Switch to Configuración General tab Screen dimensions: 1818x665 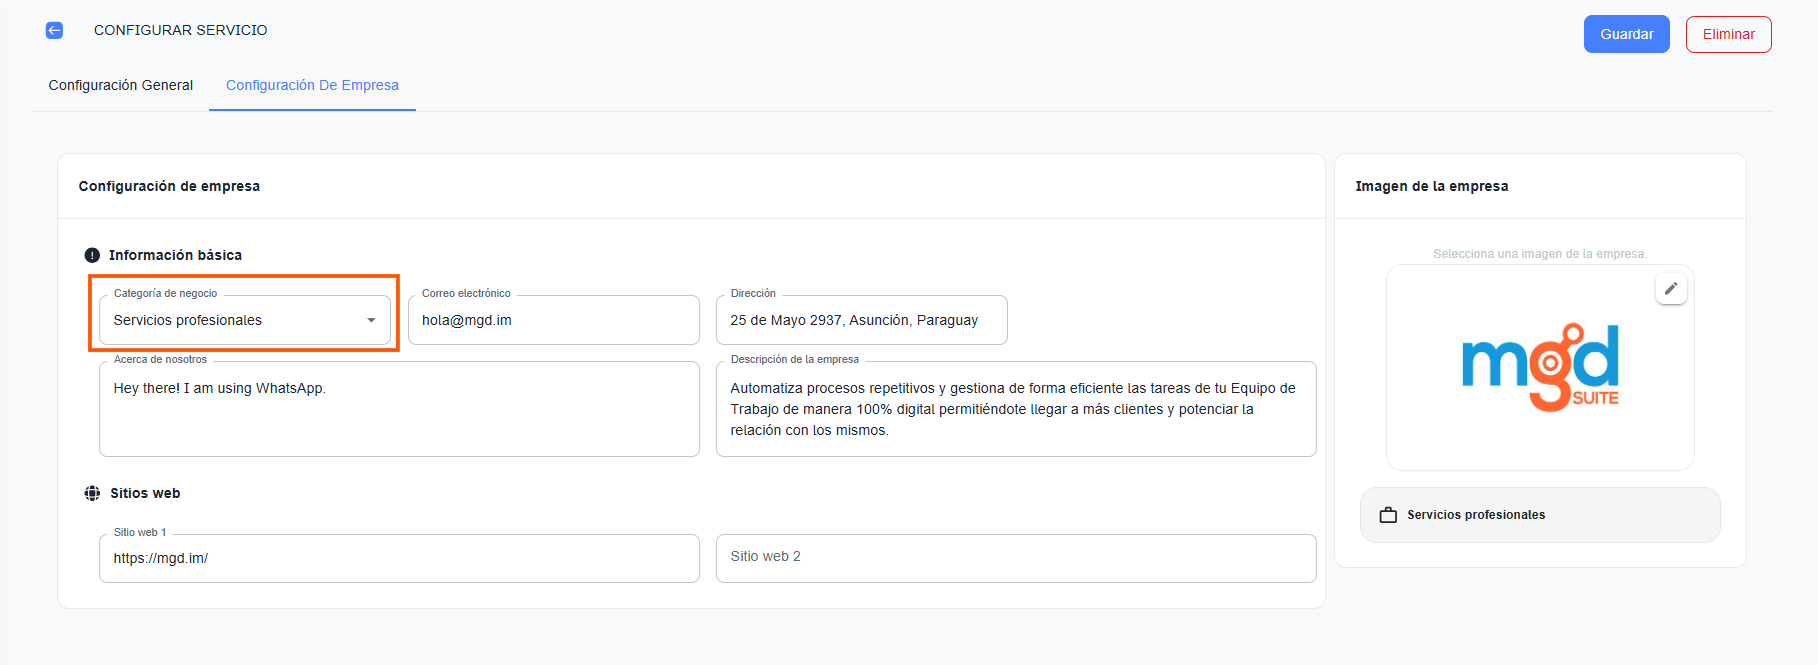121,85
